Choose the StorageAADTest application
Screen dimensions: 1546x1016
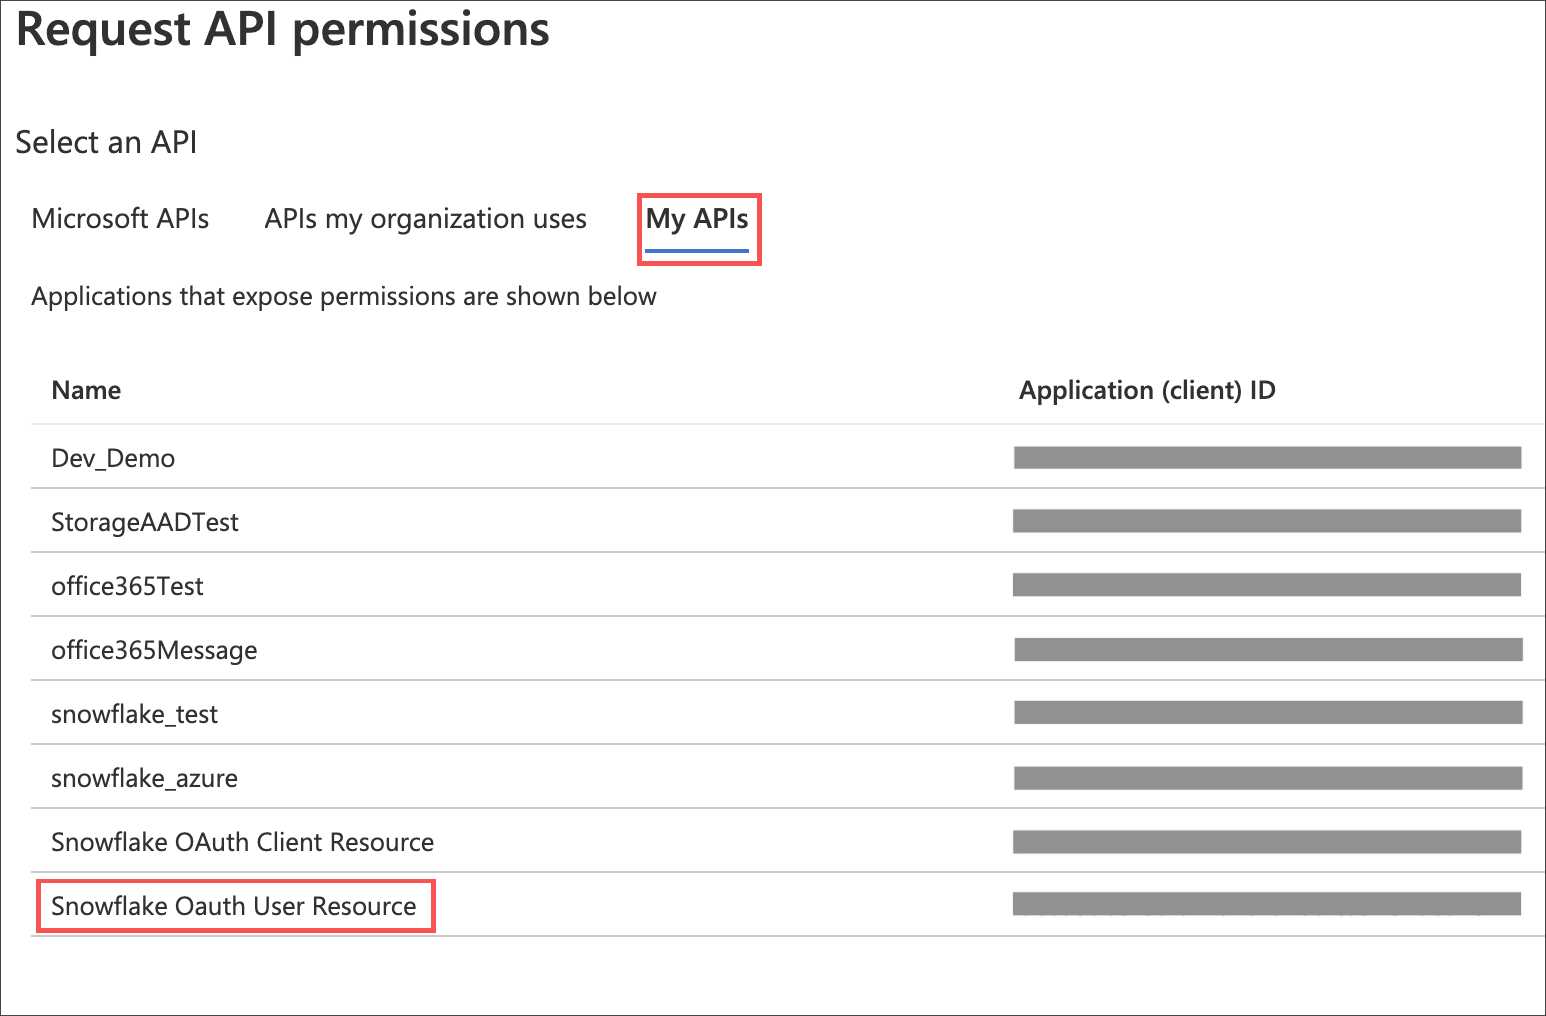pos(145,522)
